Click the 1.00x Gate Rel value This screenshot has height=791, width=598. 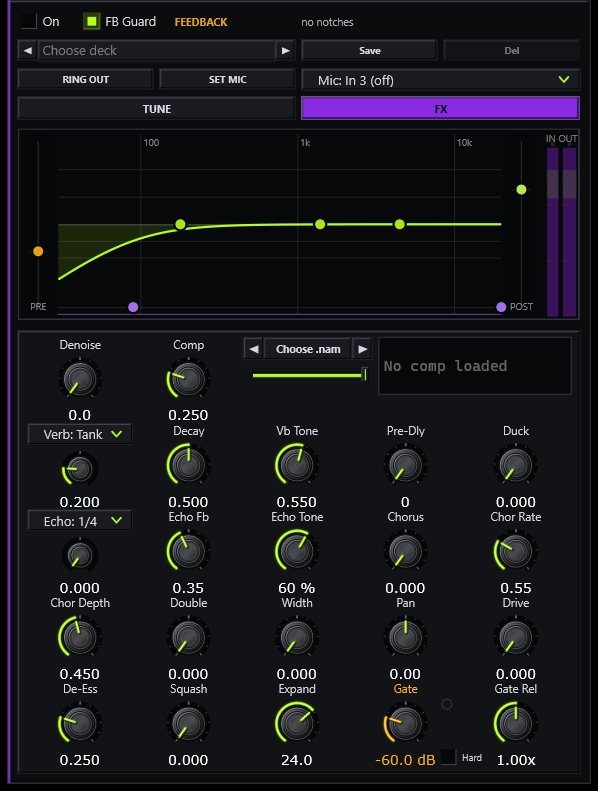click(x=515, y=760)
